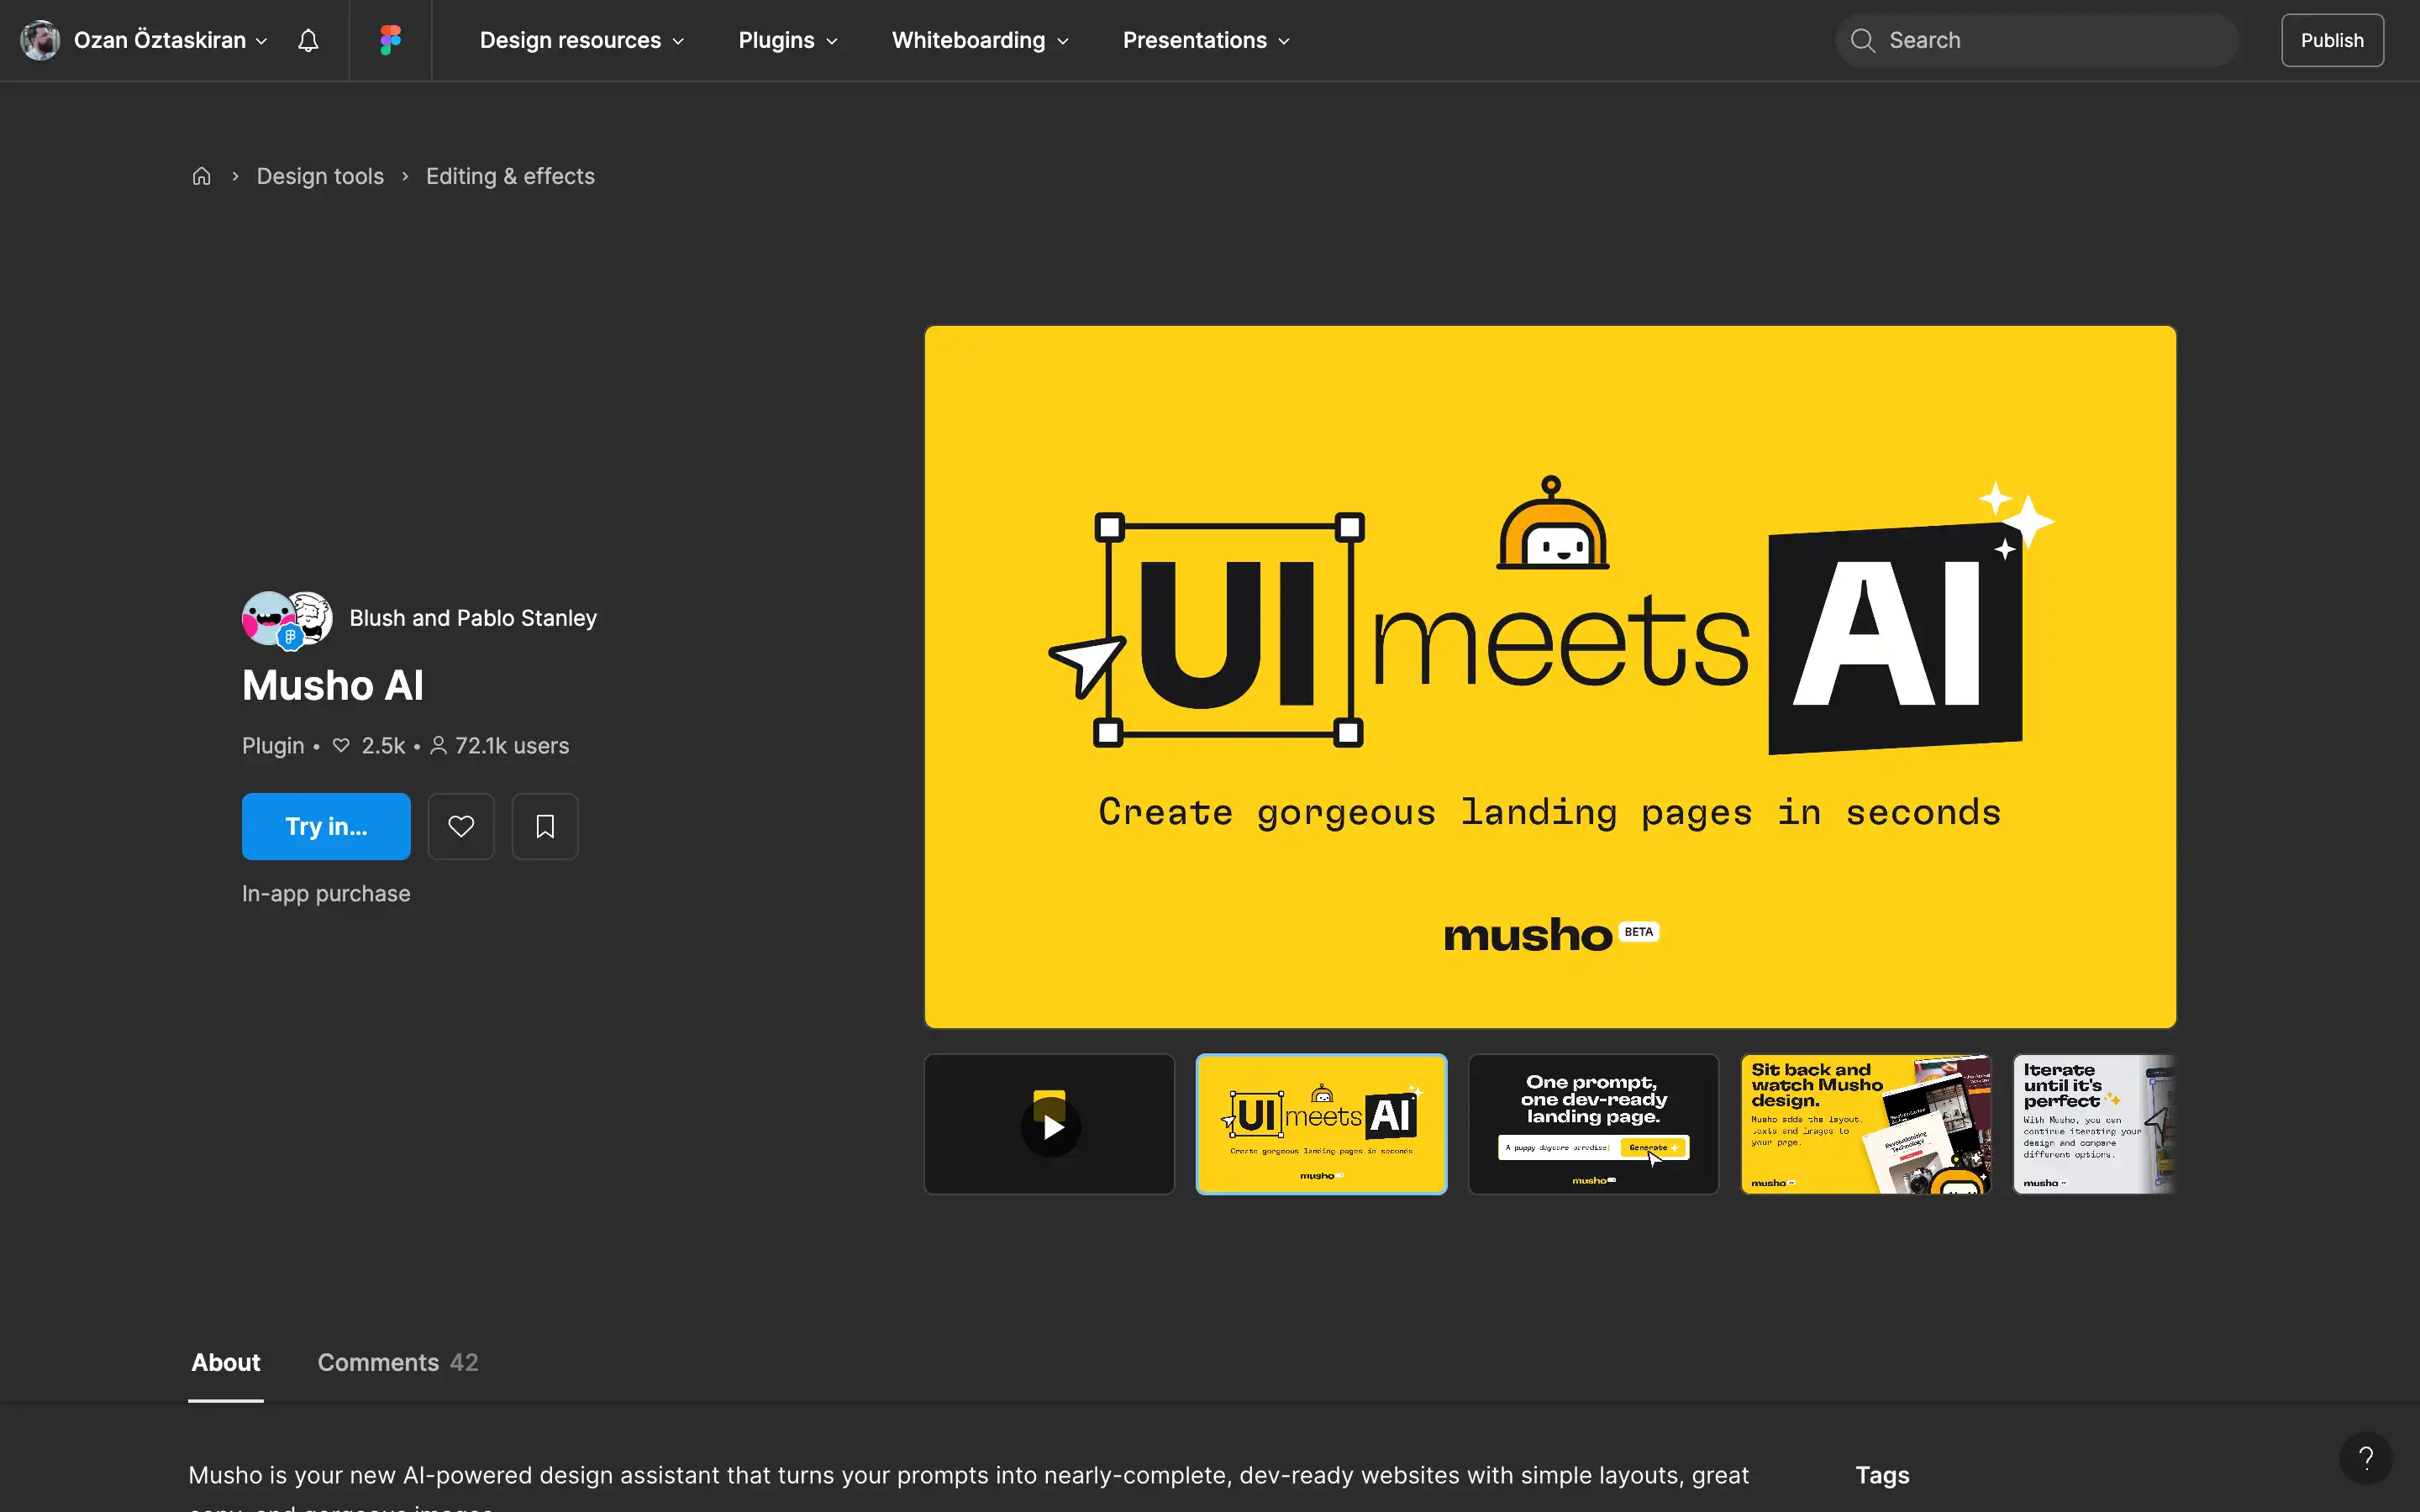The image size is (2420, 1512).
Task: Open the Design tools breadcrumb
Action: click(x=320, y=176)
